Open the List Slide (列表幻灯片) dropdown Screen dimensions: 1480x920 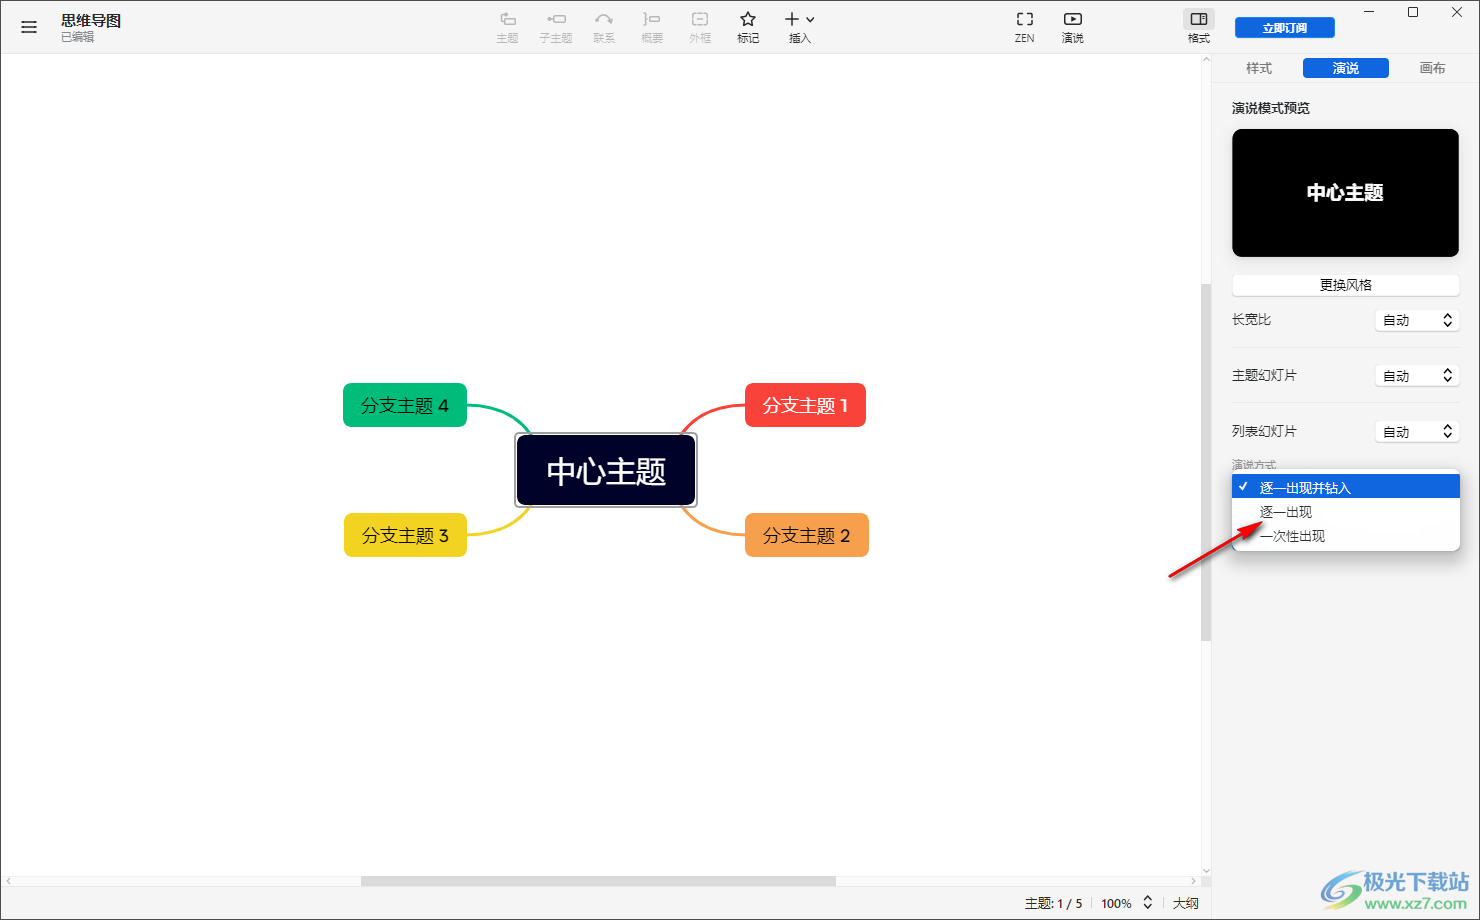1418,432
